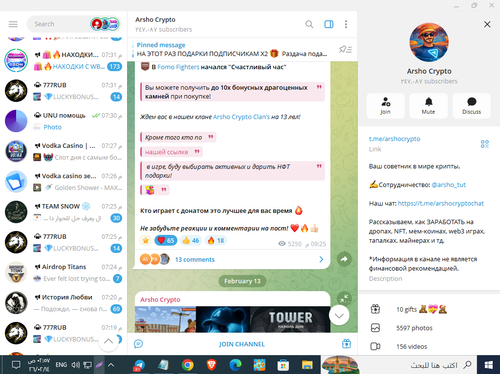Open the Vodka Casino chat from 07:27
Viewport: 500px width, 374px height.
(63, 151)
